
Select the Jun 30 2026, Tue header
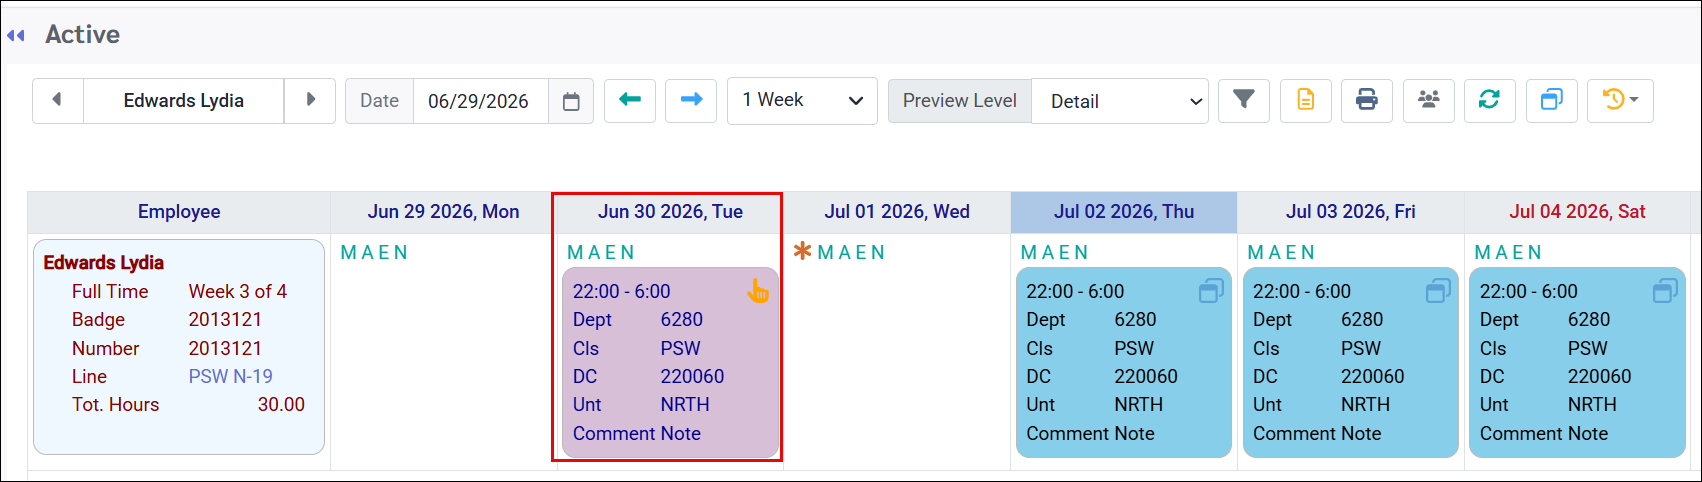coord(670,212)
